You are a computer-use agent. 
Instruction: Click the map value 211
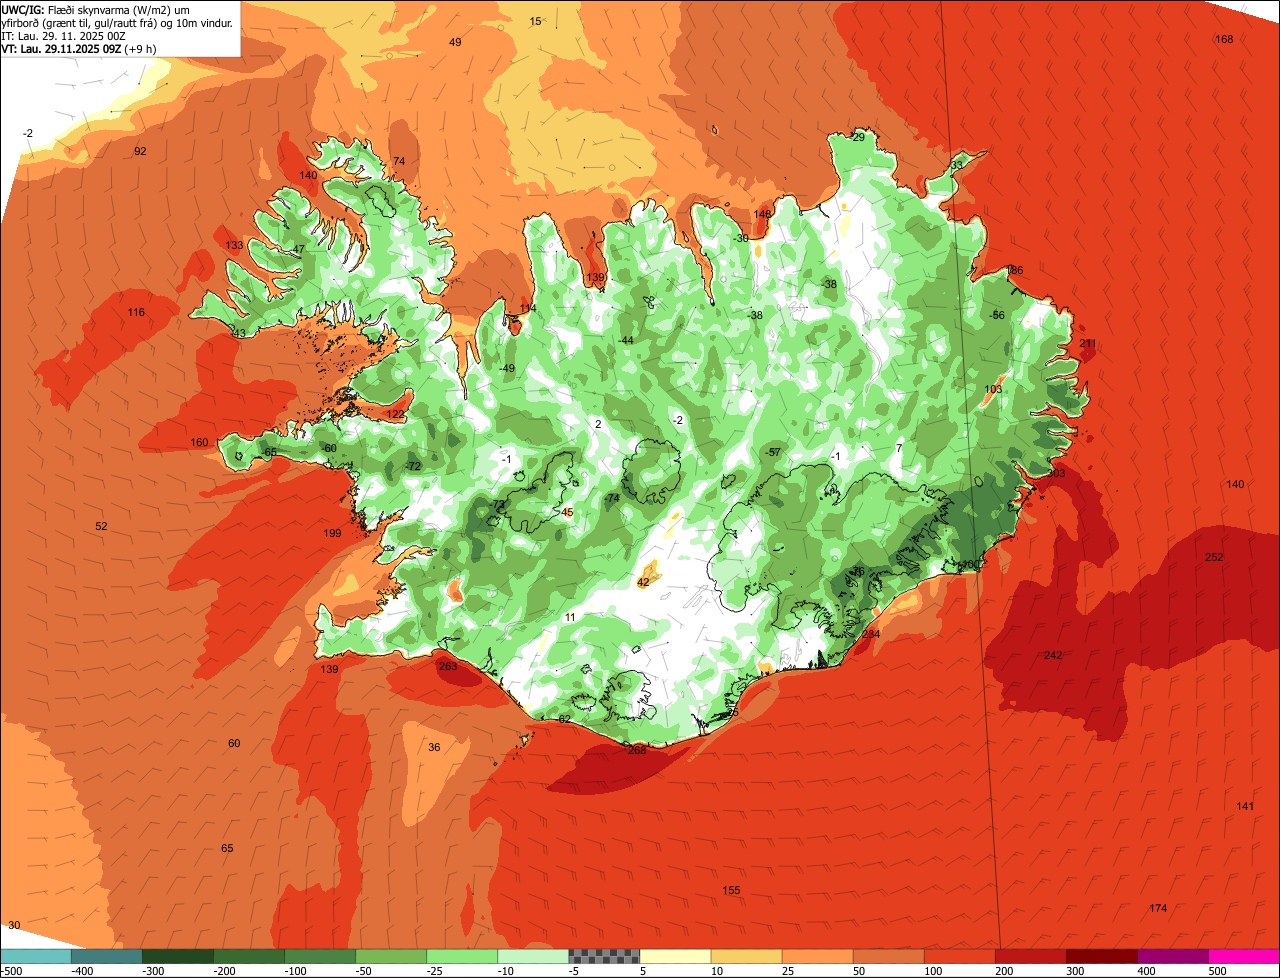[1088, 343]
